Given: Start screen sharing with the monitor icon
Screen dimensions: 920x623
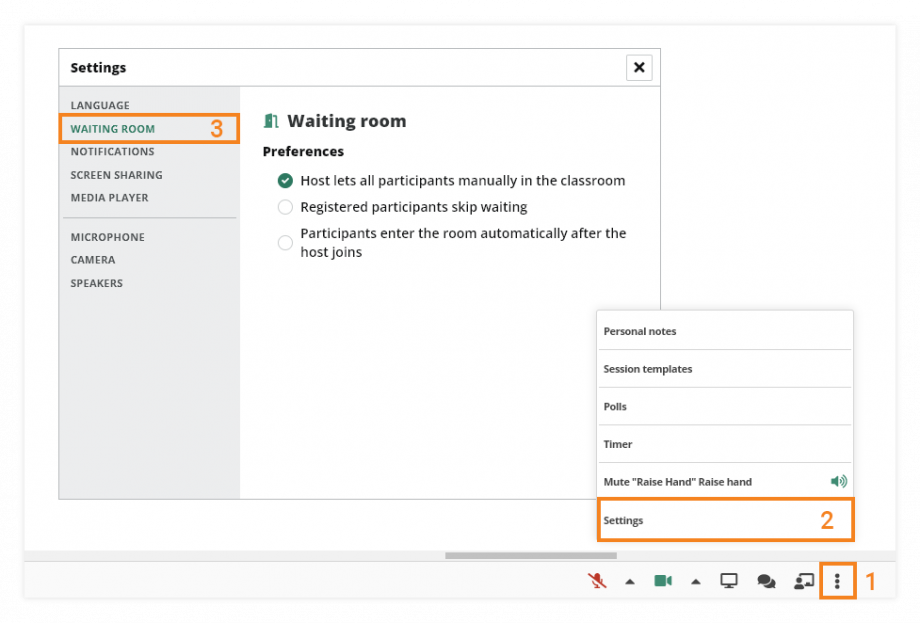Looking at the screenshot, I should point(729,579).
